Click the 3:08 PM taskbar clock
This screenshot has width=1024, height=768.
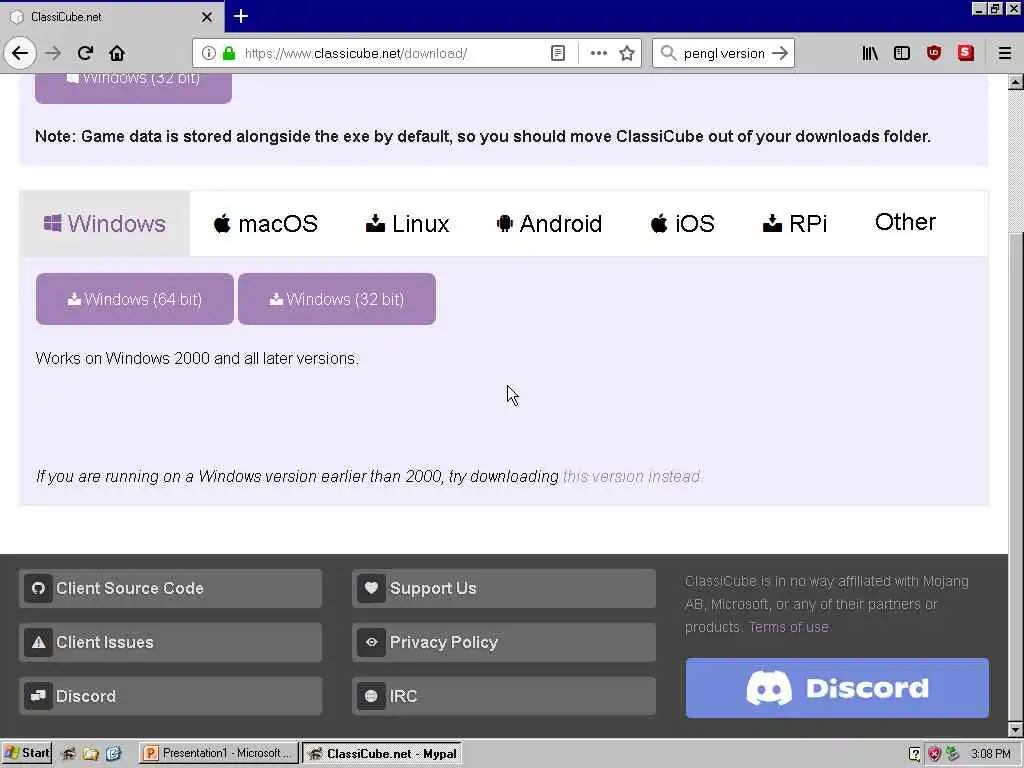990,754
